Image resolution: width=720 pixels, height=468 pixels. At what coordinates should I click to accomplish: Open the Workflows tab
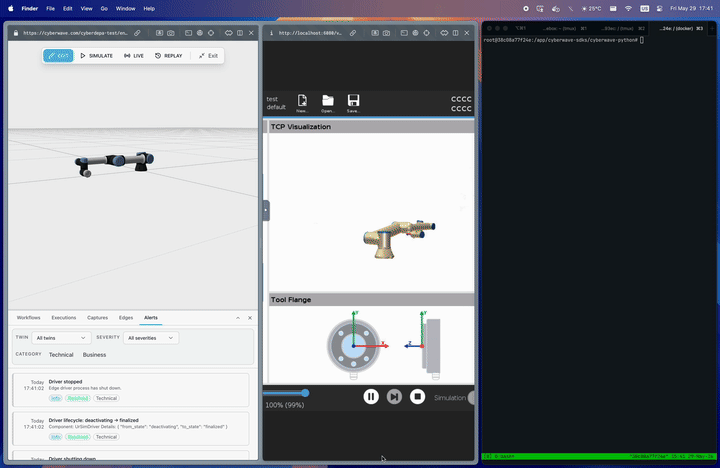[x=28, y=317]
